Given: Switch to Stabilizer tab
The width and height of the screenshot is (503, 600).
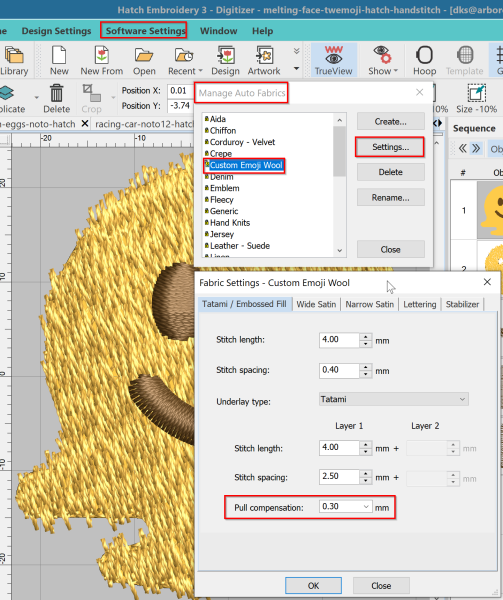Looking at the screenshot, I should click(462, 304).
